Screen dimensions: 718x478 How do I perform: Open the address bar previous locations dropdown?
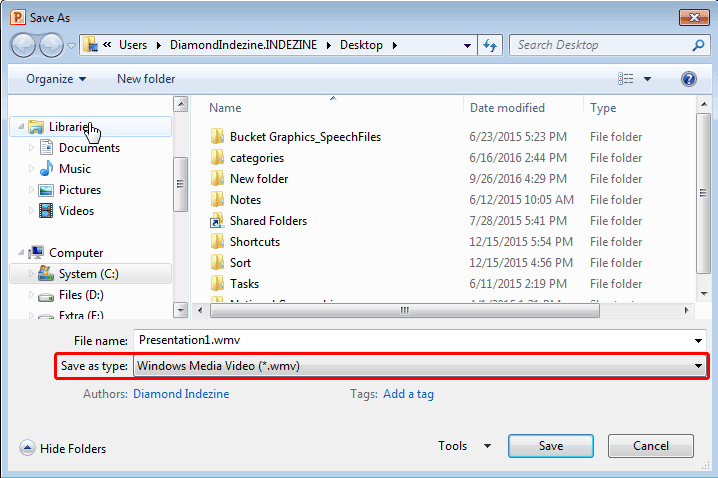[467, 45]
